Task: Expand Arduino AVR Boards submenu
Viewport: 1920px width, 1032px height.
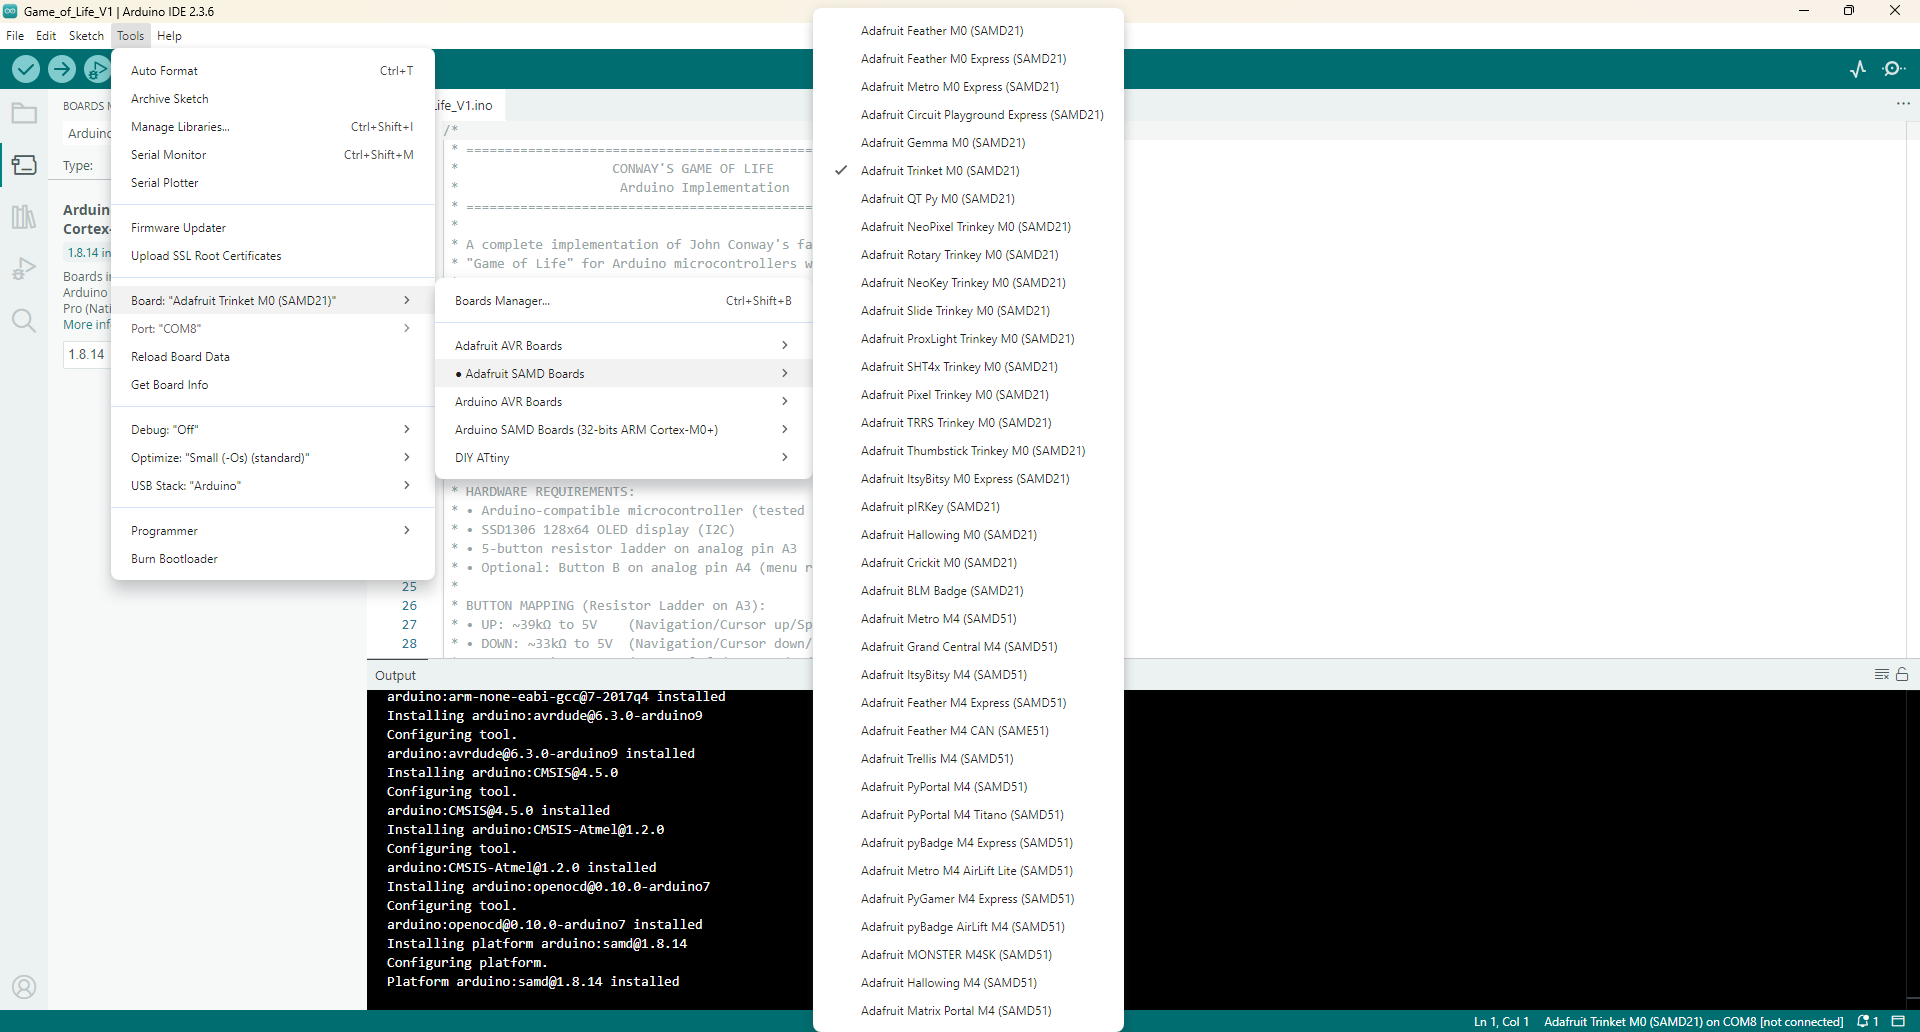Action: pyautogui.click(x=623, y=402)
